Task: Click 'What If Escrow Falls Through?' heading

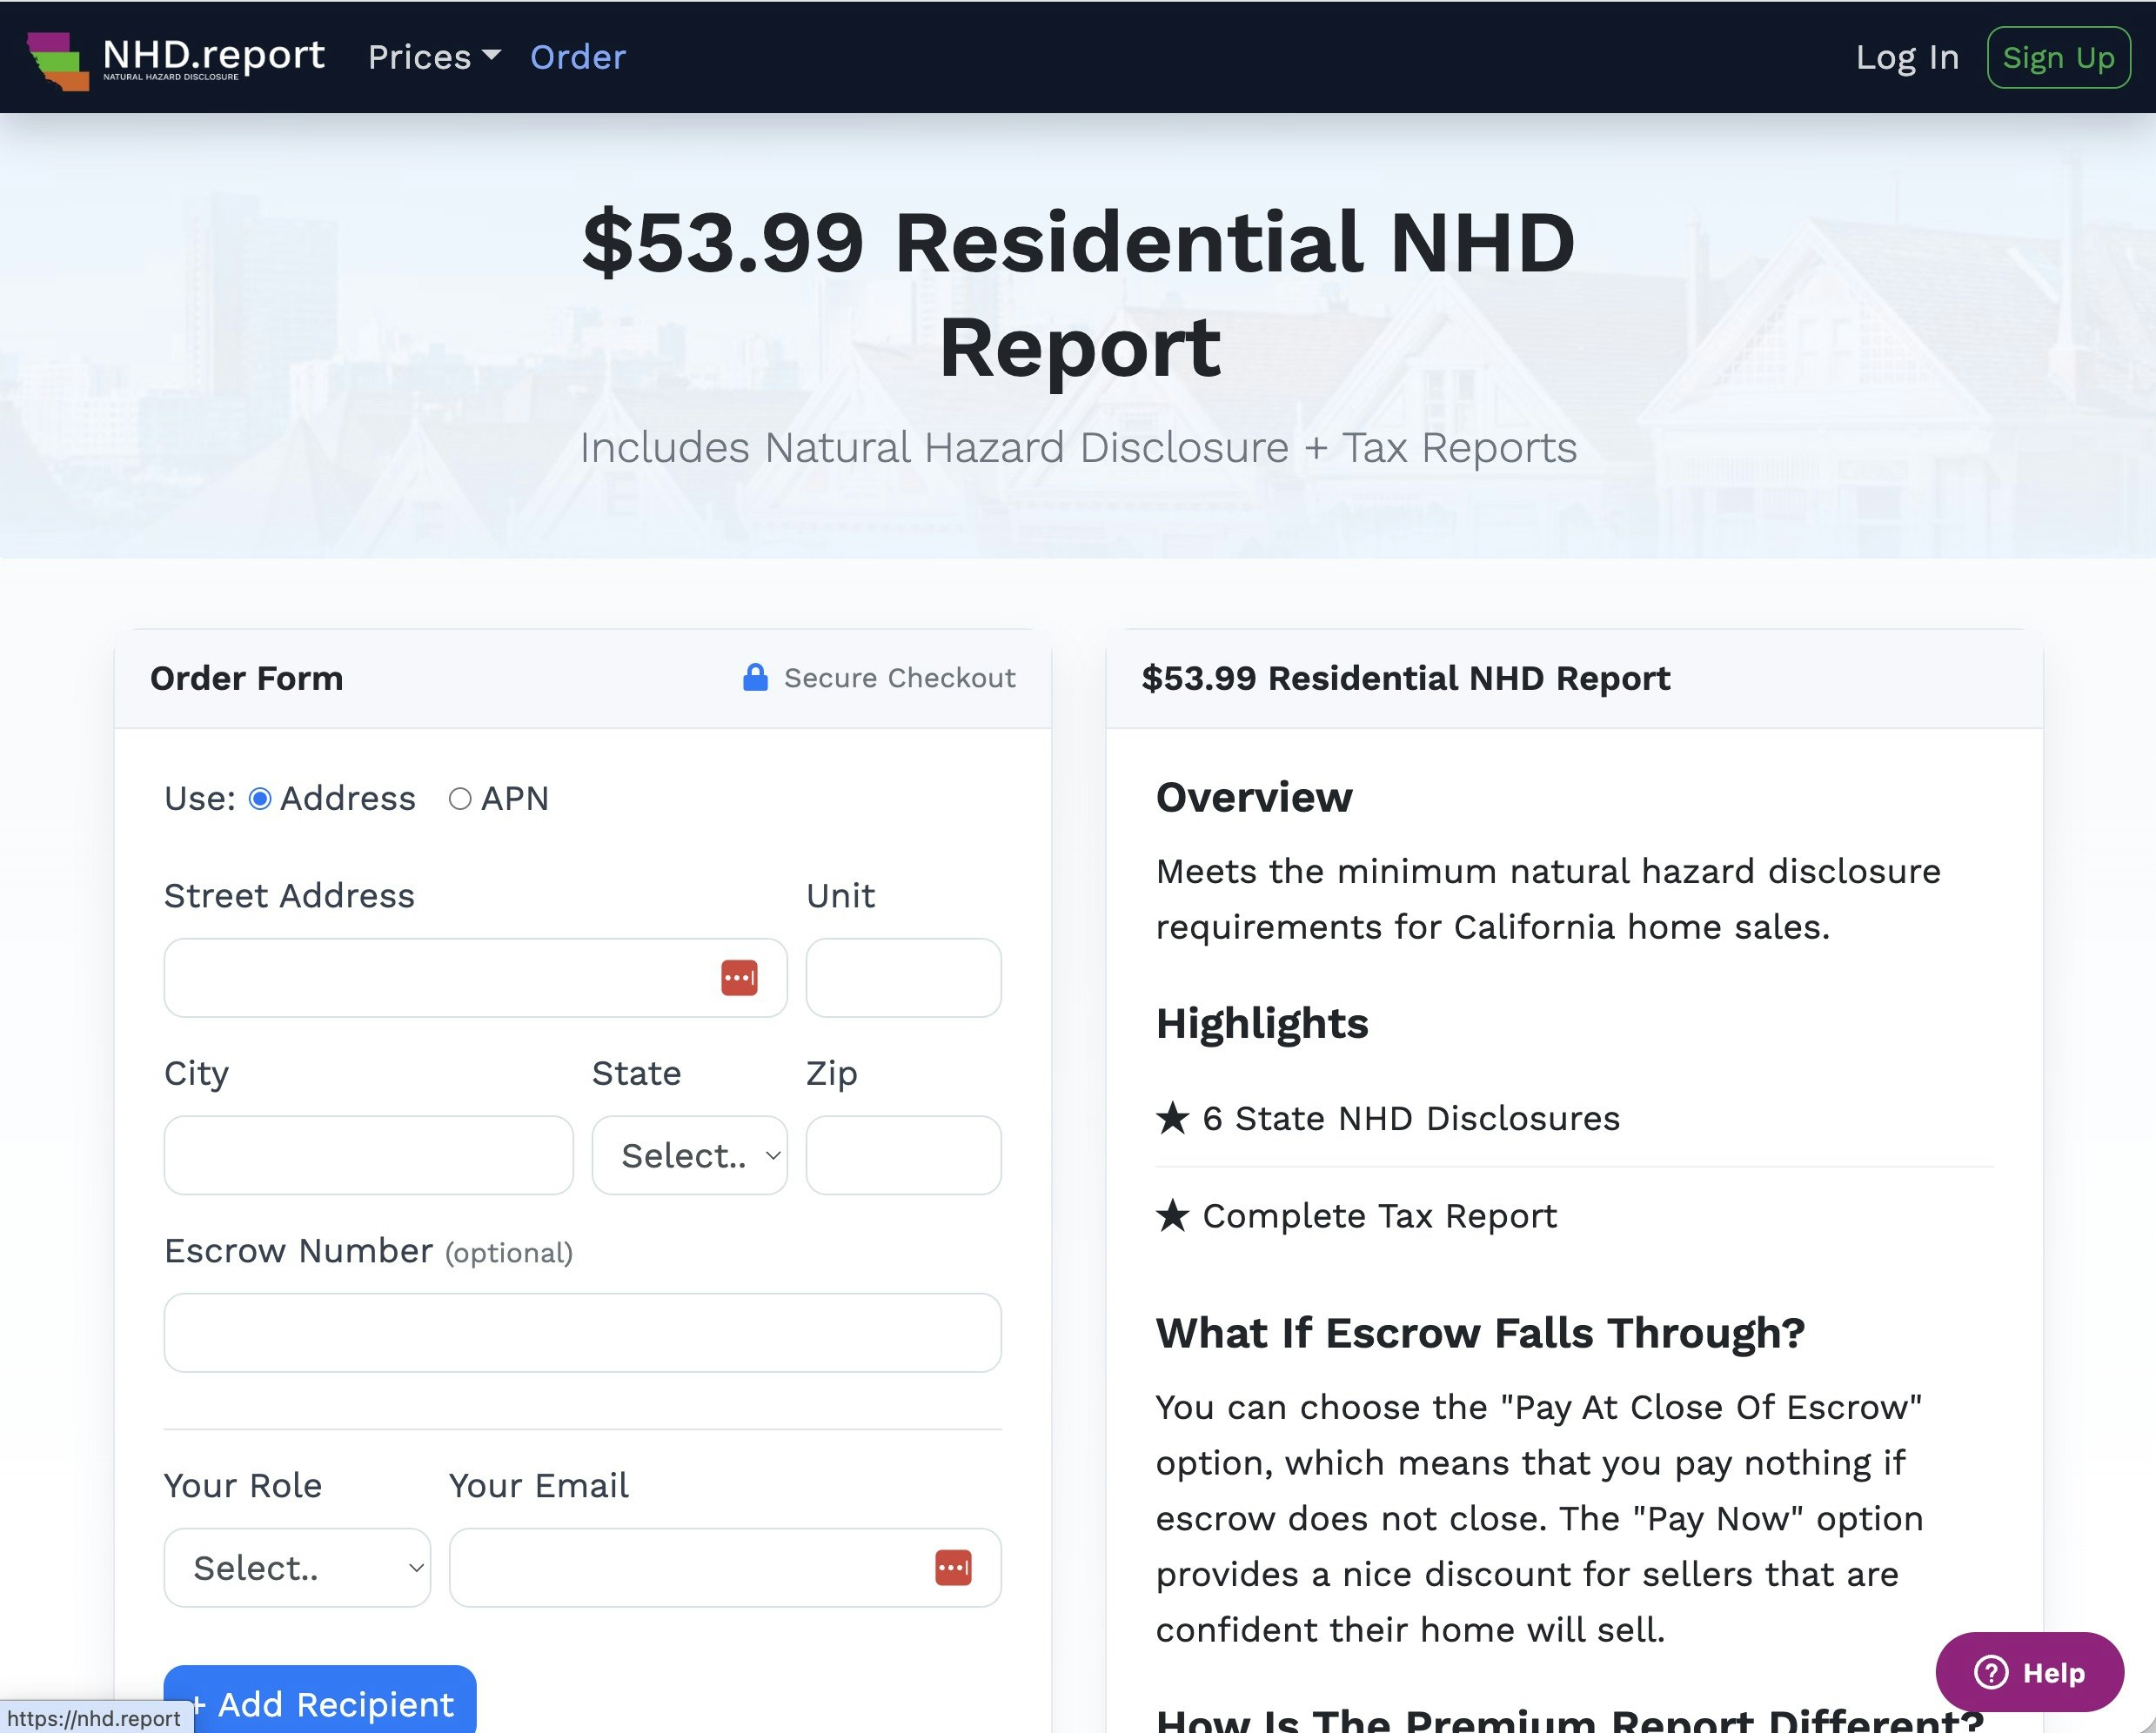Action: click(x=1481, y=1333)
